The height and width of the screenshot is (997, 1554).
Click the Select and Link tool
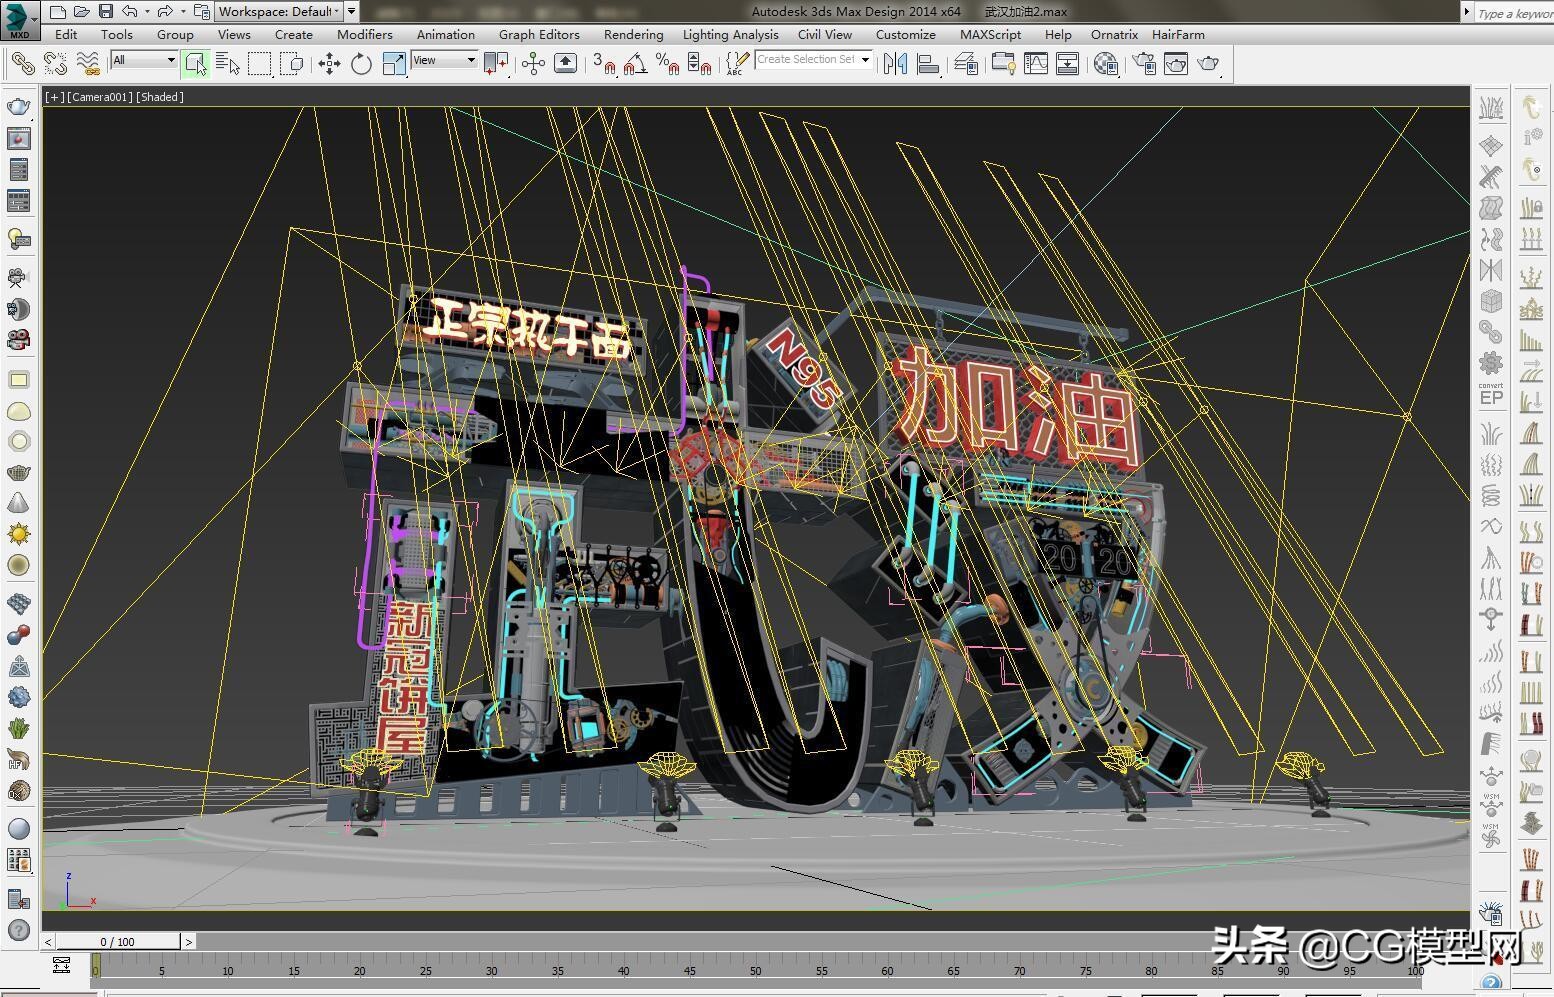point(22,63)
